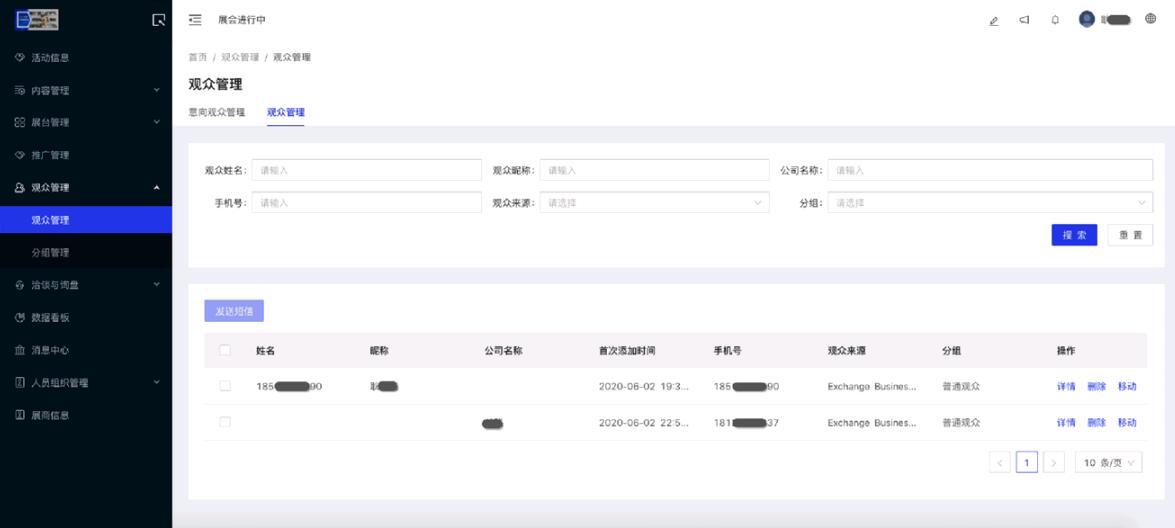This screenshot has height=528, width=1175.
Task: Click the 展商信息 icon in sidebar
Action: (20, 415)
